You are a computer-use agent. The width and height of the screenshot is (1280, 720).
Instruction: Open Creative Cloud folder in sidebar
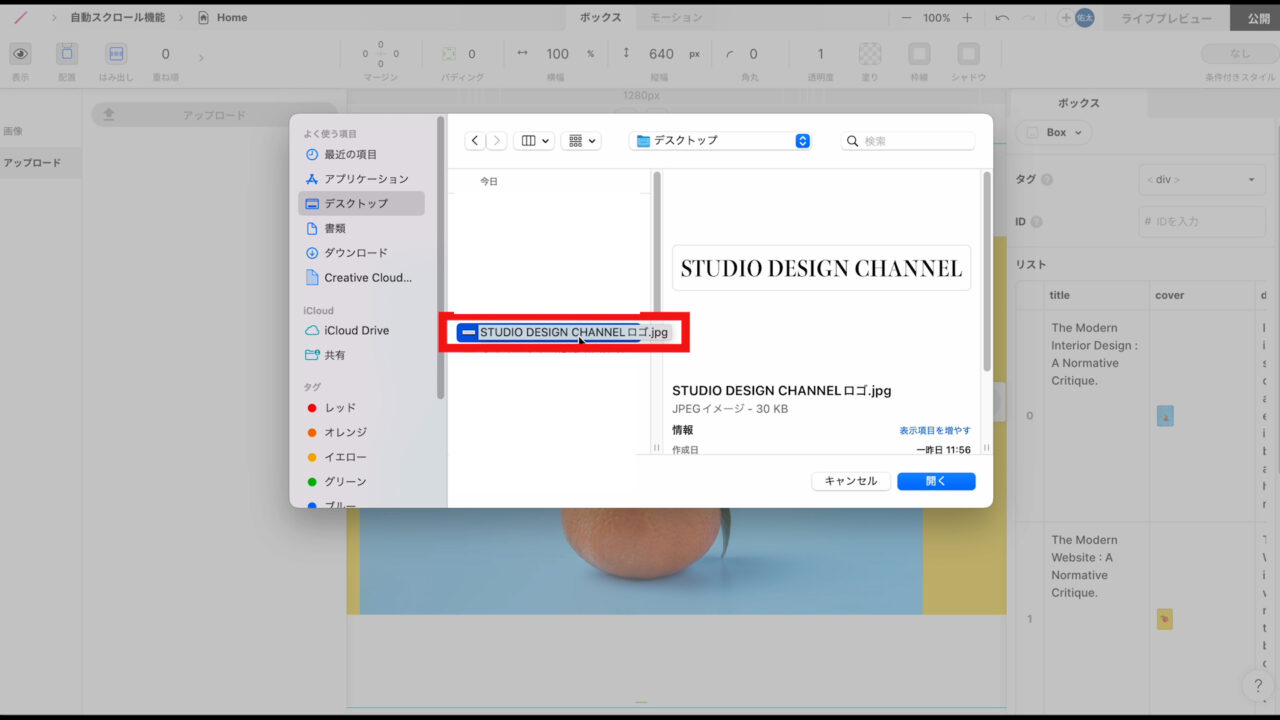point(361,277)
